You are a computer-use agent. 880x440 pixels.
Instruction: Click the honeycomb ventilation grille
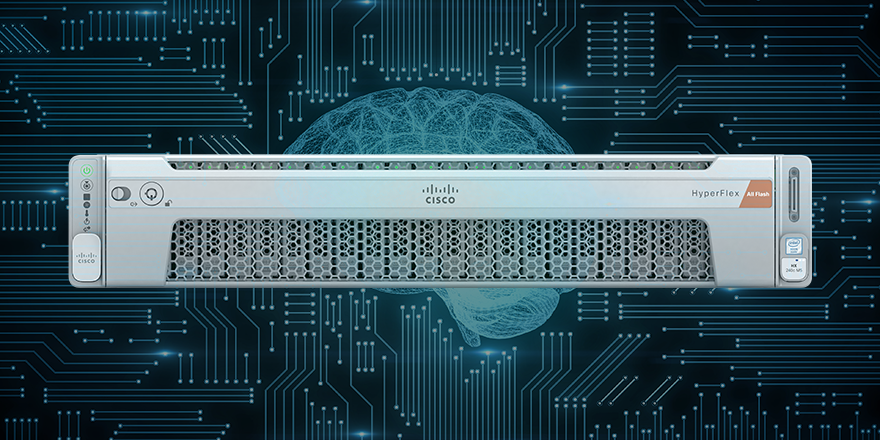pos(439,248)
